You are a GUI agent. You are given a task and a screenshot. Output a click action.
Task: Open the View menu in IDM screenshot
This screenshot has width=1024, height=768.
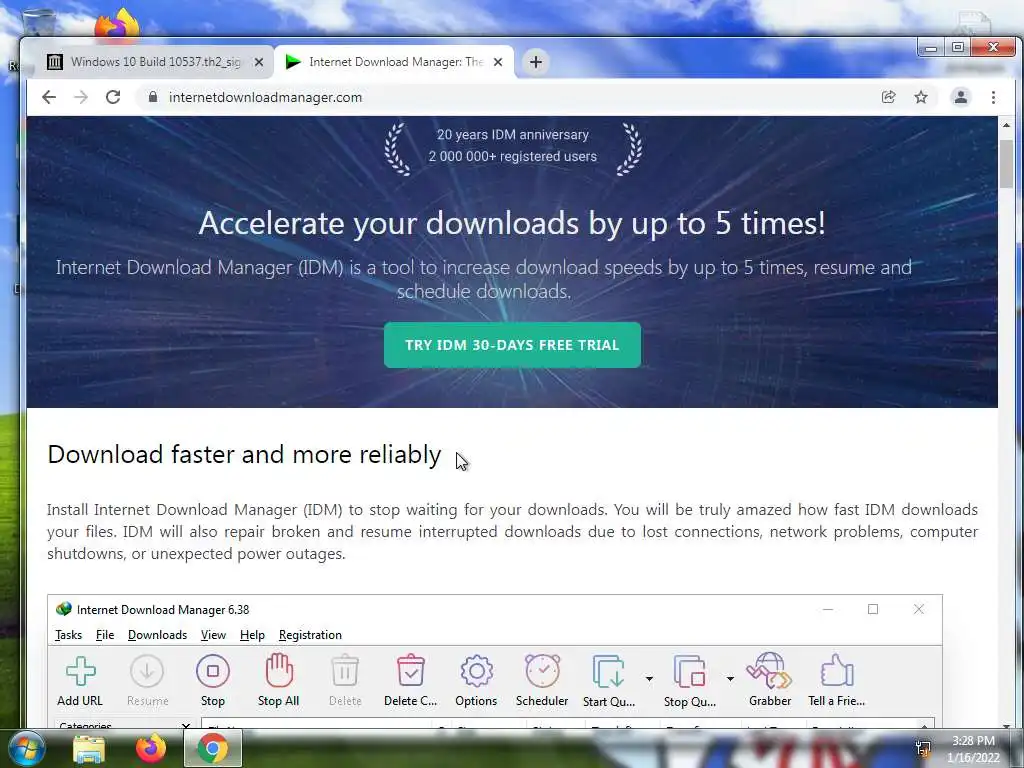[213, 635]
